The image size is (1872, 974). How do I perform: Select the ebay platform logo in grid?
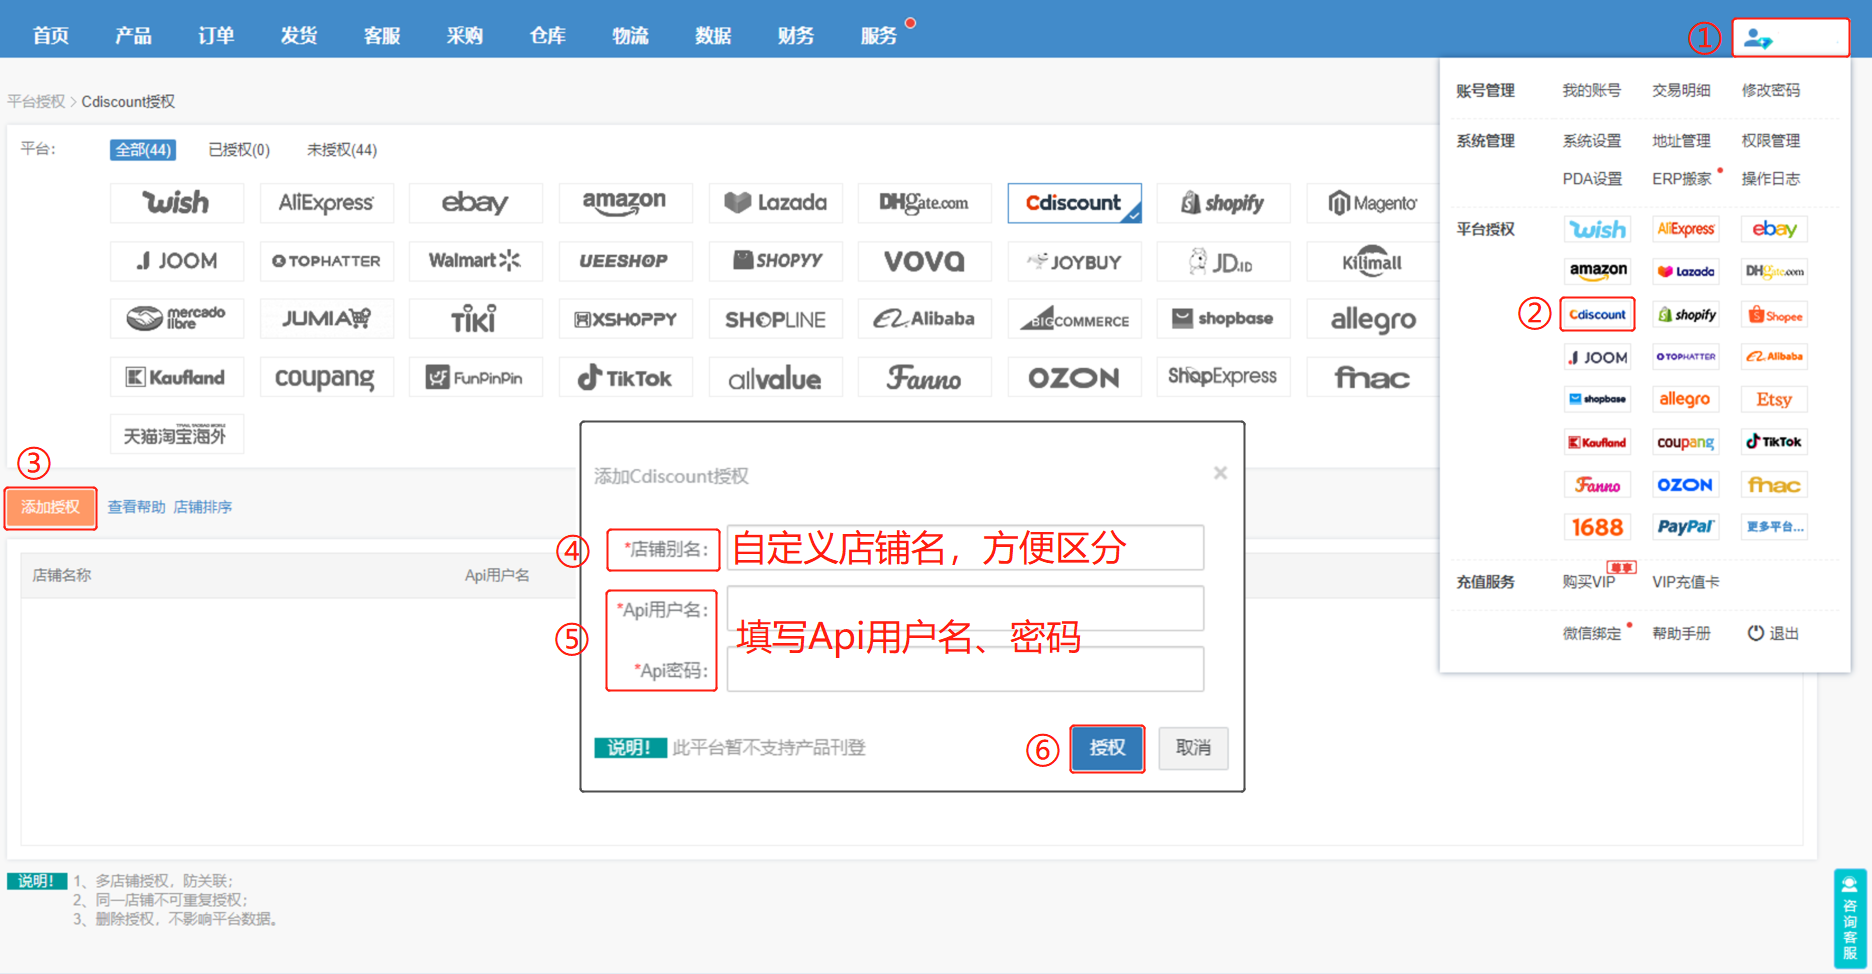point(475,203)
